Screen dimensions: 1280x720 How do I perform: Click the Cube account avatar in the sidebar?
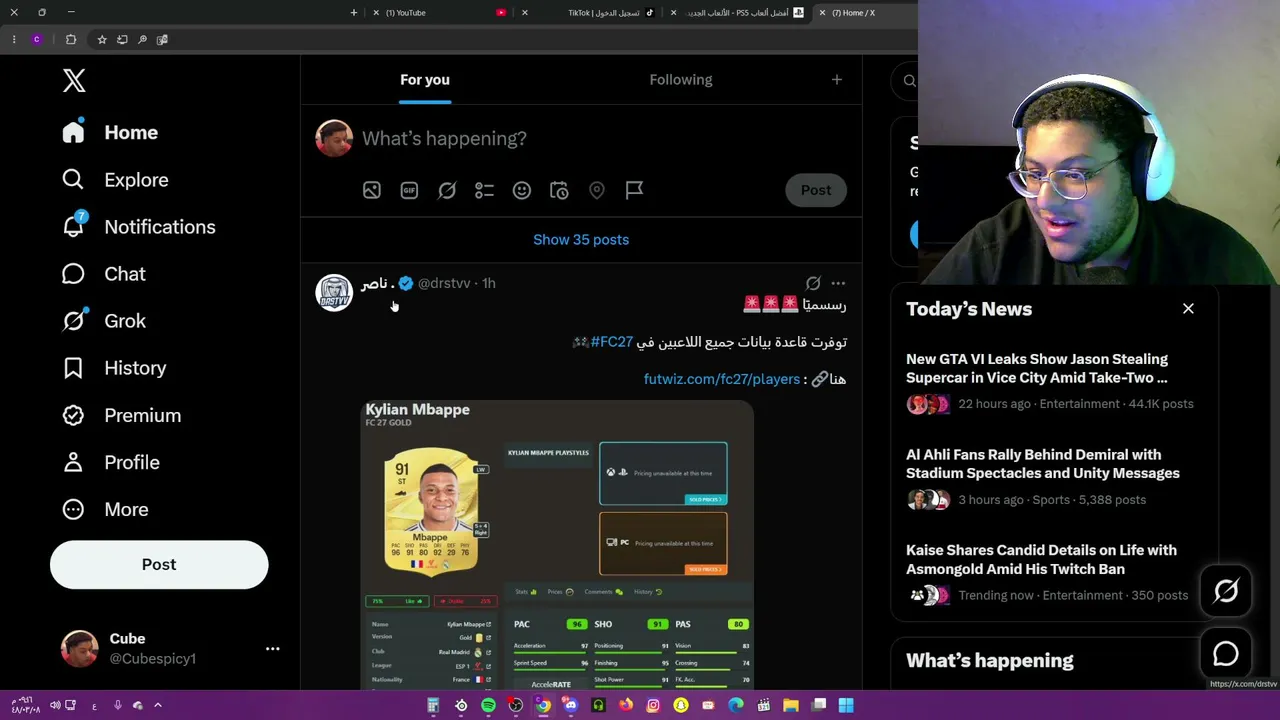[x=80, y=649]
